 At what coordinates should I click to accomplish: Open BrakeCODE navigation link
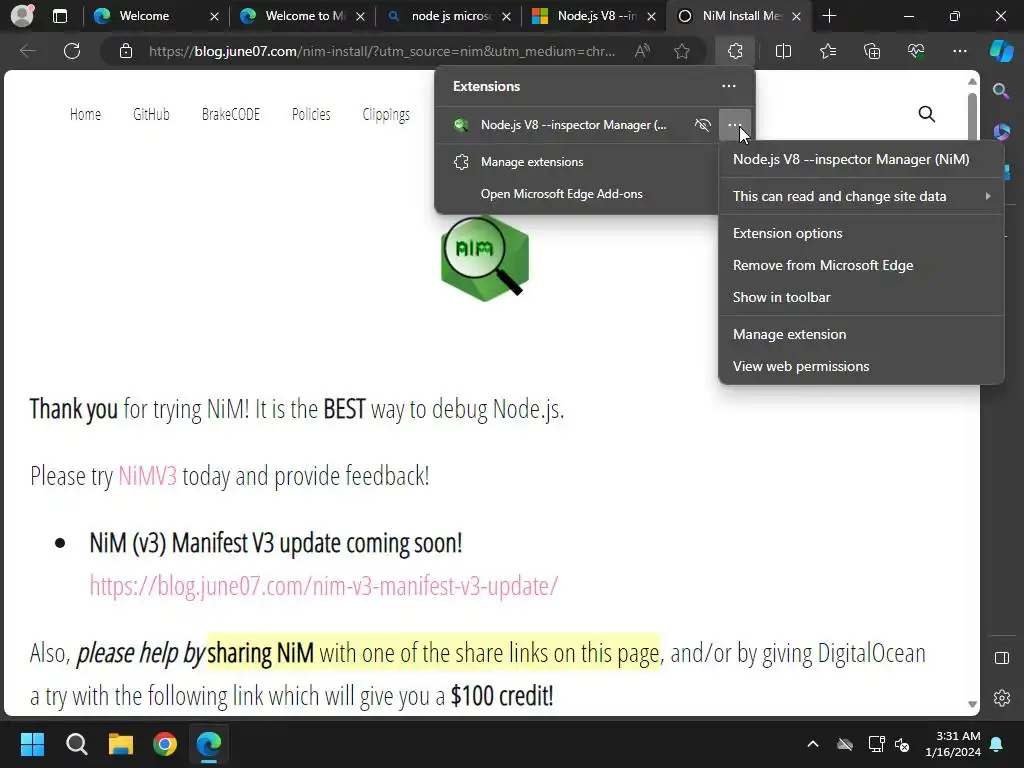tap(231, 114)
